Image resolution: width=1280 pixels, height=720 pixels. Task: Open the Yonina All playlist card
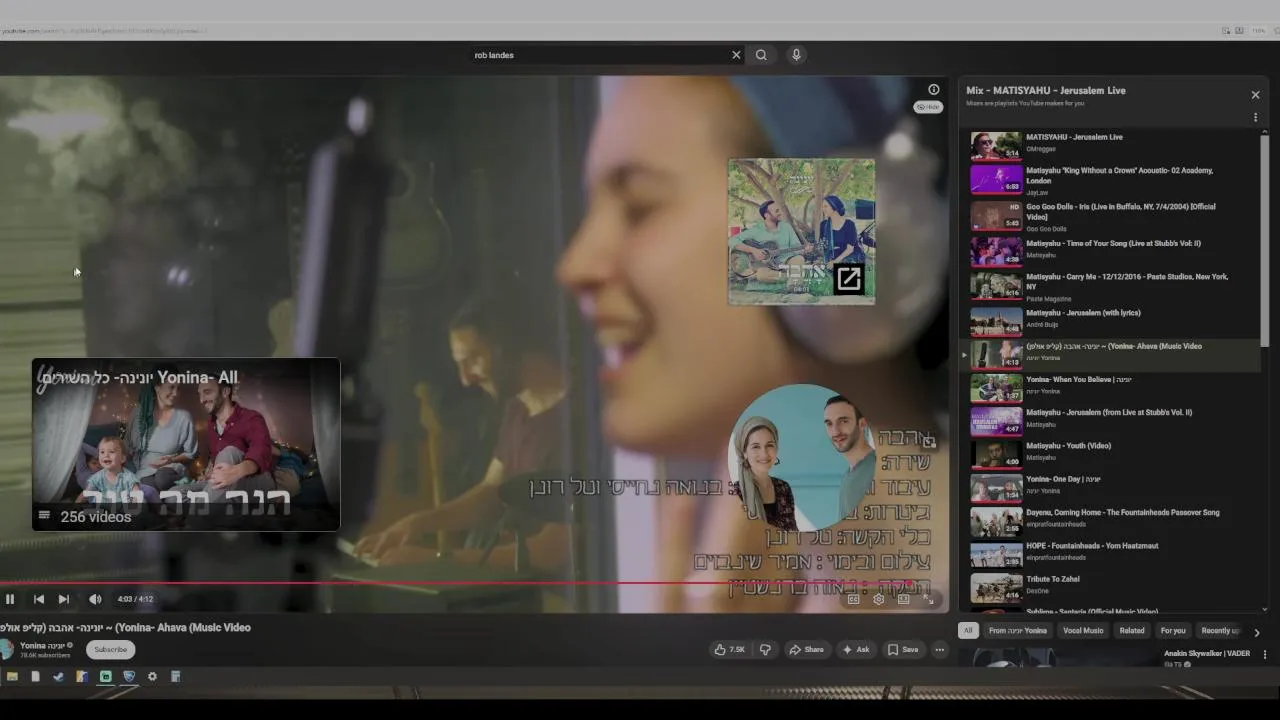coord(186,444)
